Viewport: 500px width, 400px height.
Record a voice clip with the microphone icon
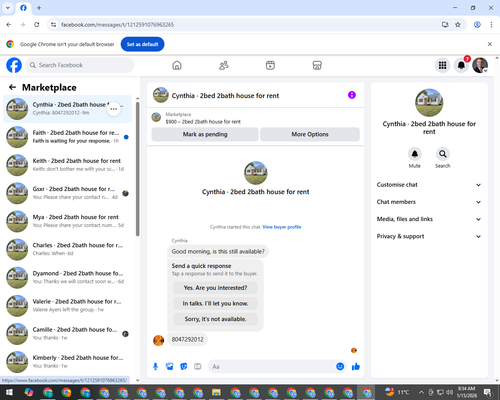[x=155, y=367]
